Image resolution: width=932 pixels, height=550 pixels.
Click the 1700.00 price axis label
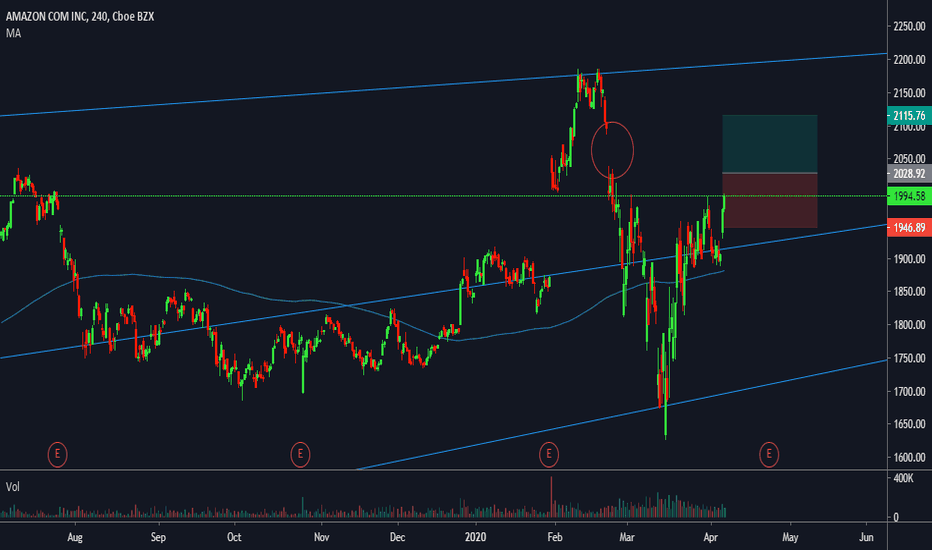tap(909, 391)
